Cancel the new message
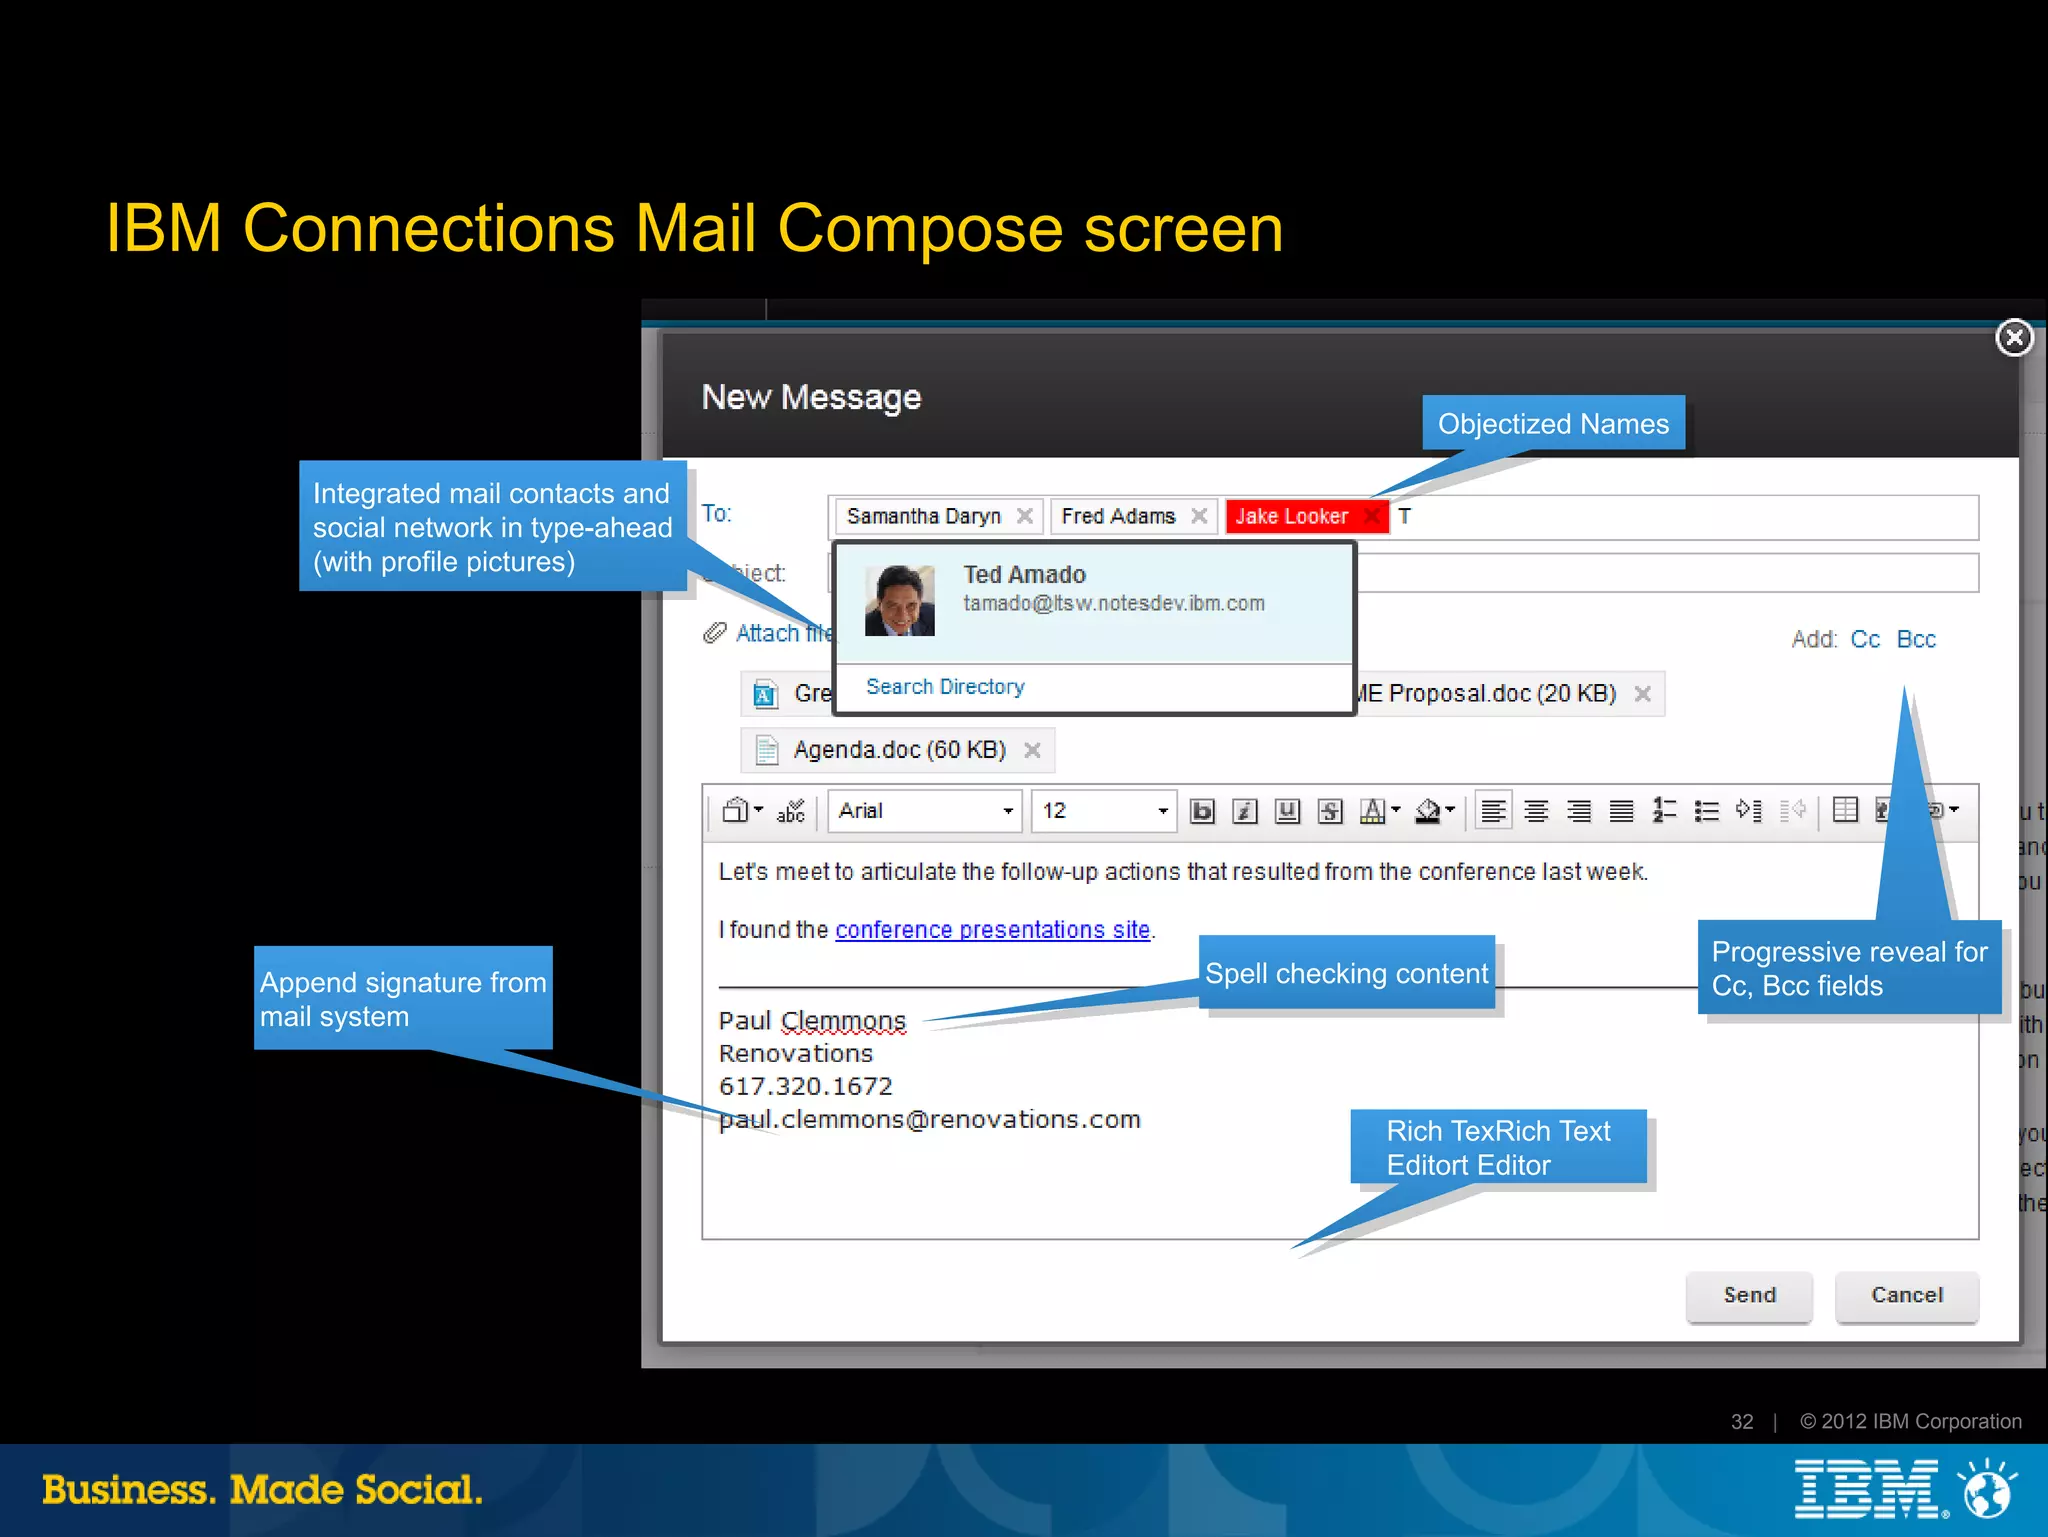Image resolution: width=2048 pixels, height=1537 pixels. (x=1907, y=1296)
